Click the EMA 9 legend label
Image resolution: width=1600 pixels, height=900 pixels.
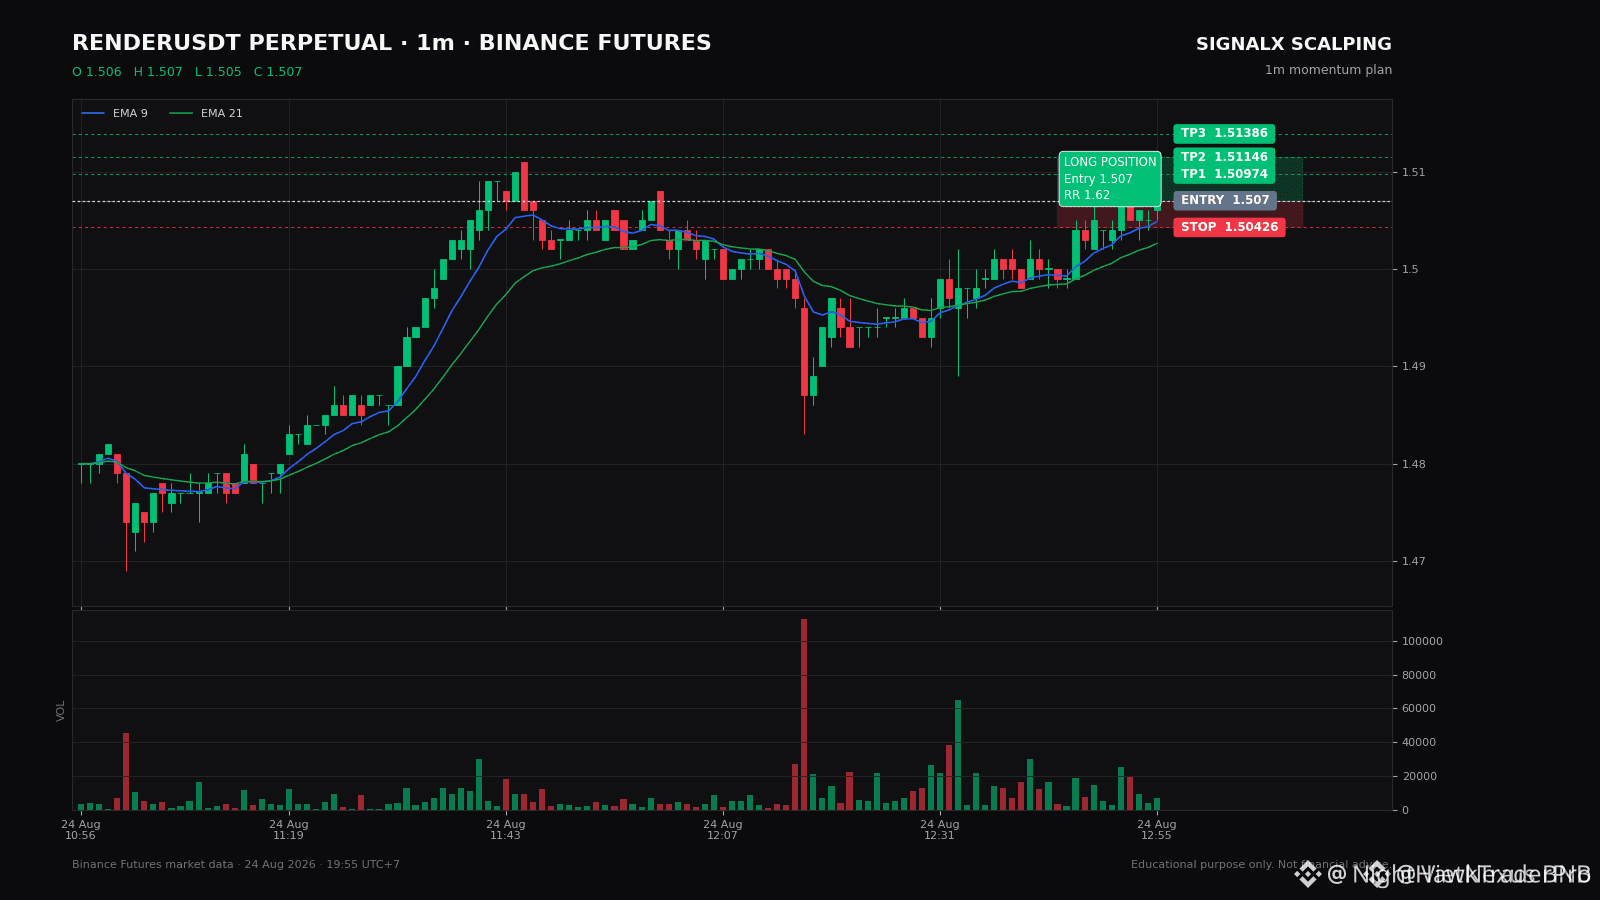tap(130, 114)
